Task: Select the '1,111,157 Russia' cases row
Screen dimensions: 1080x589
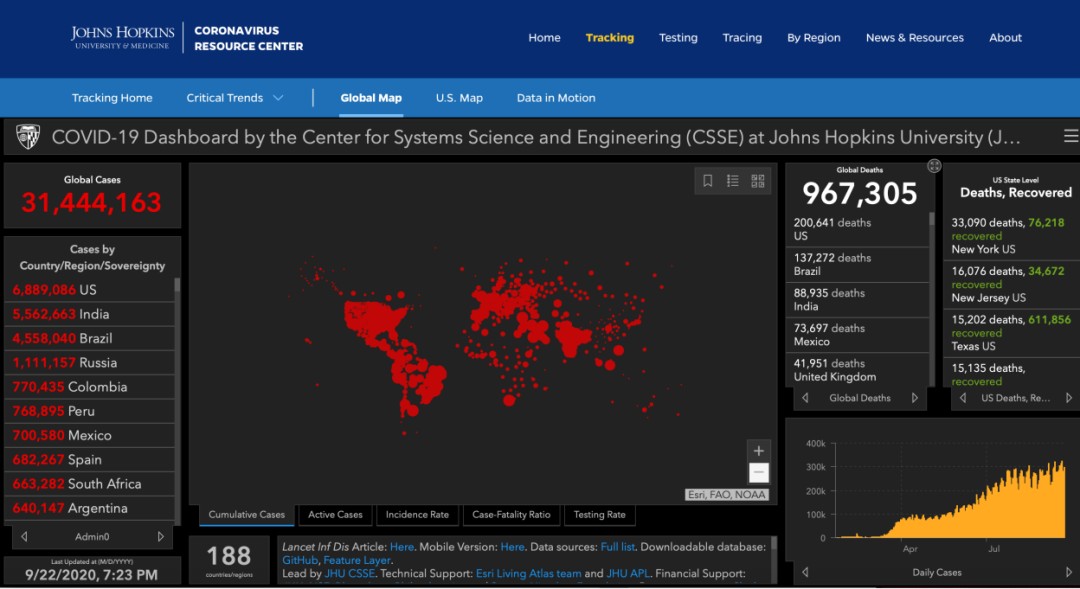Action: click(x=90, y=362)
